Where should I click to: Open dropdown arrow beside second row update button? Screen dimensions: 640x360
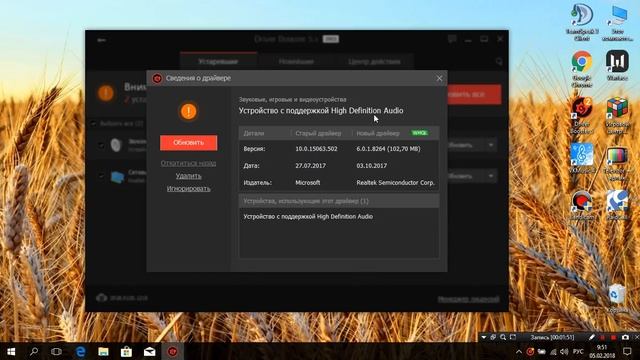pos(491,176)
